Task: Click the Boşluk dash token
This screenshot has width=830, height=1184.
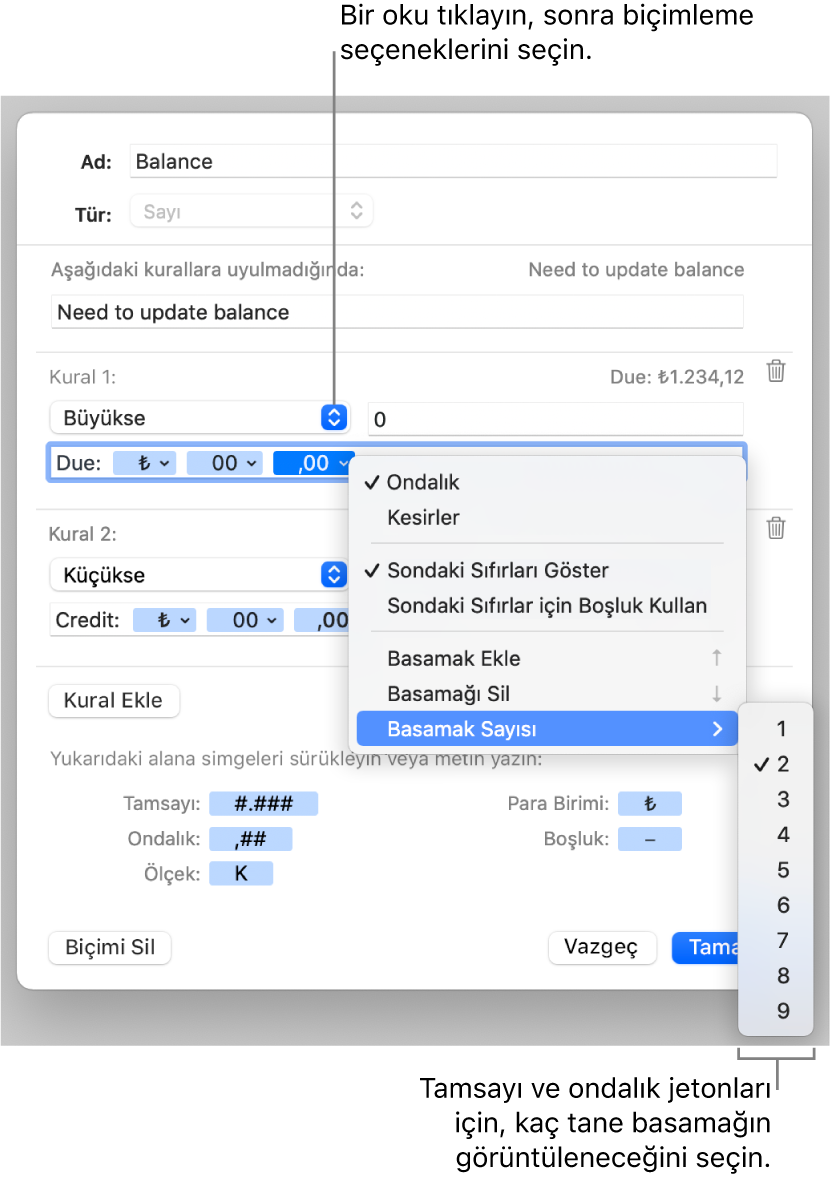Action: coord(649,839)
